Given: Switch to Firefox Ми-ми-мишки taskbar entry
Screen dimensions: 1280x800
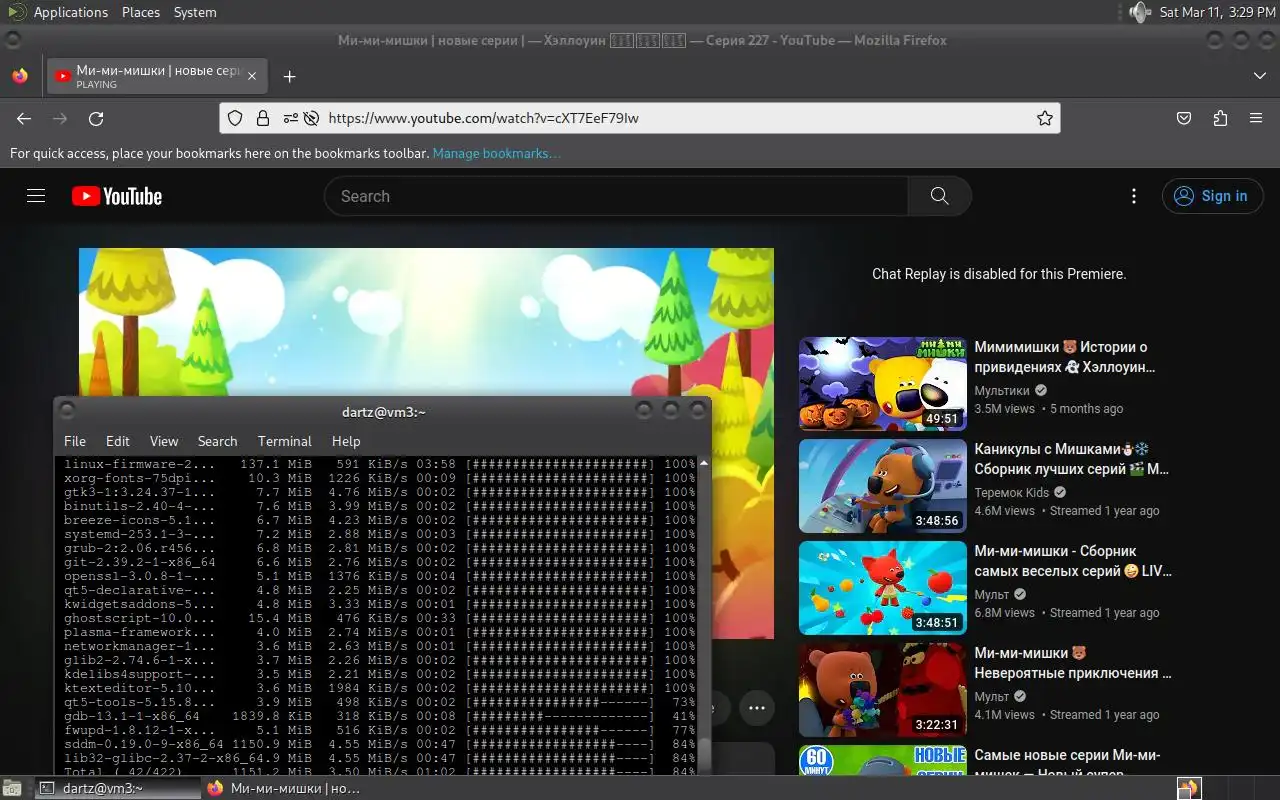Looking at the screenshot, I should tap(285, 788).
